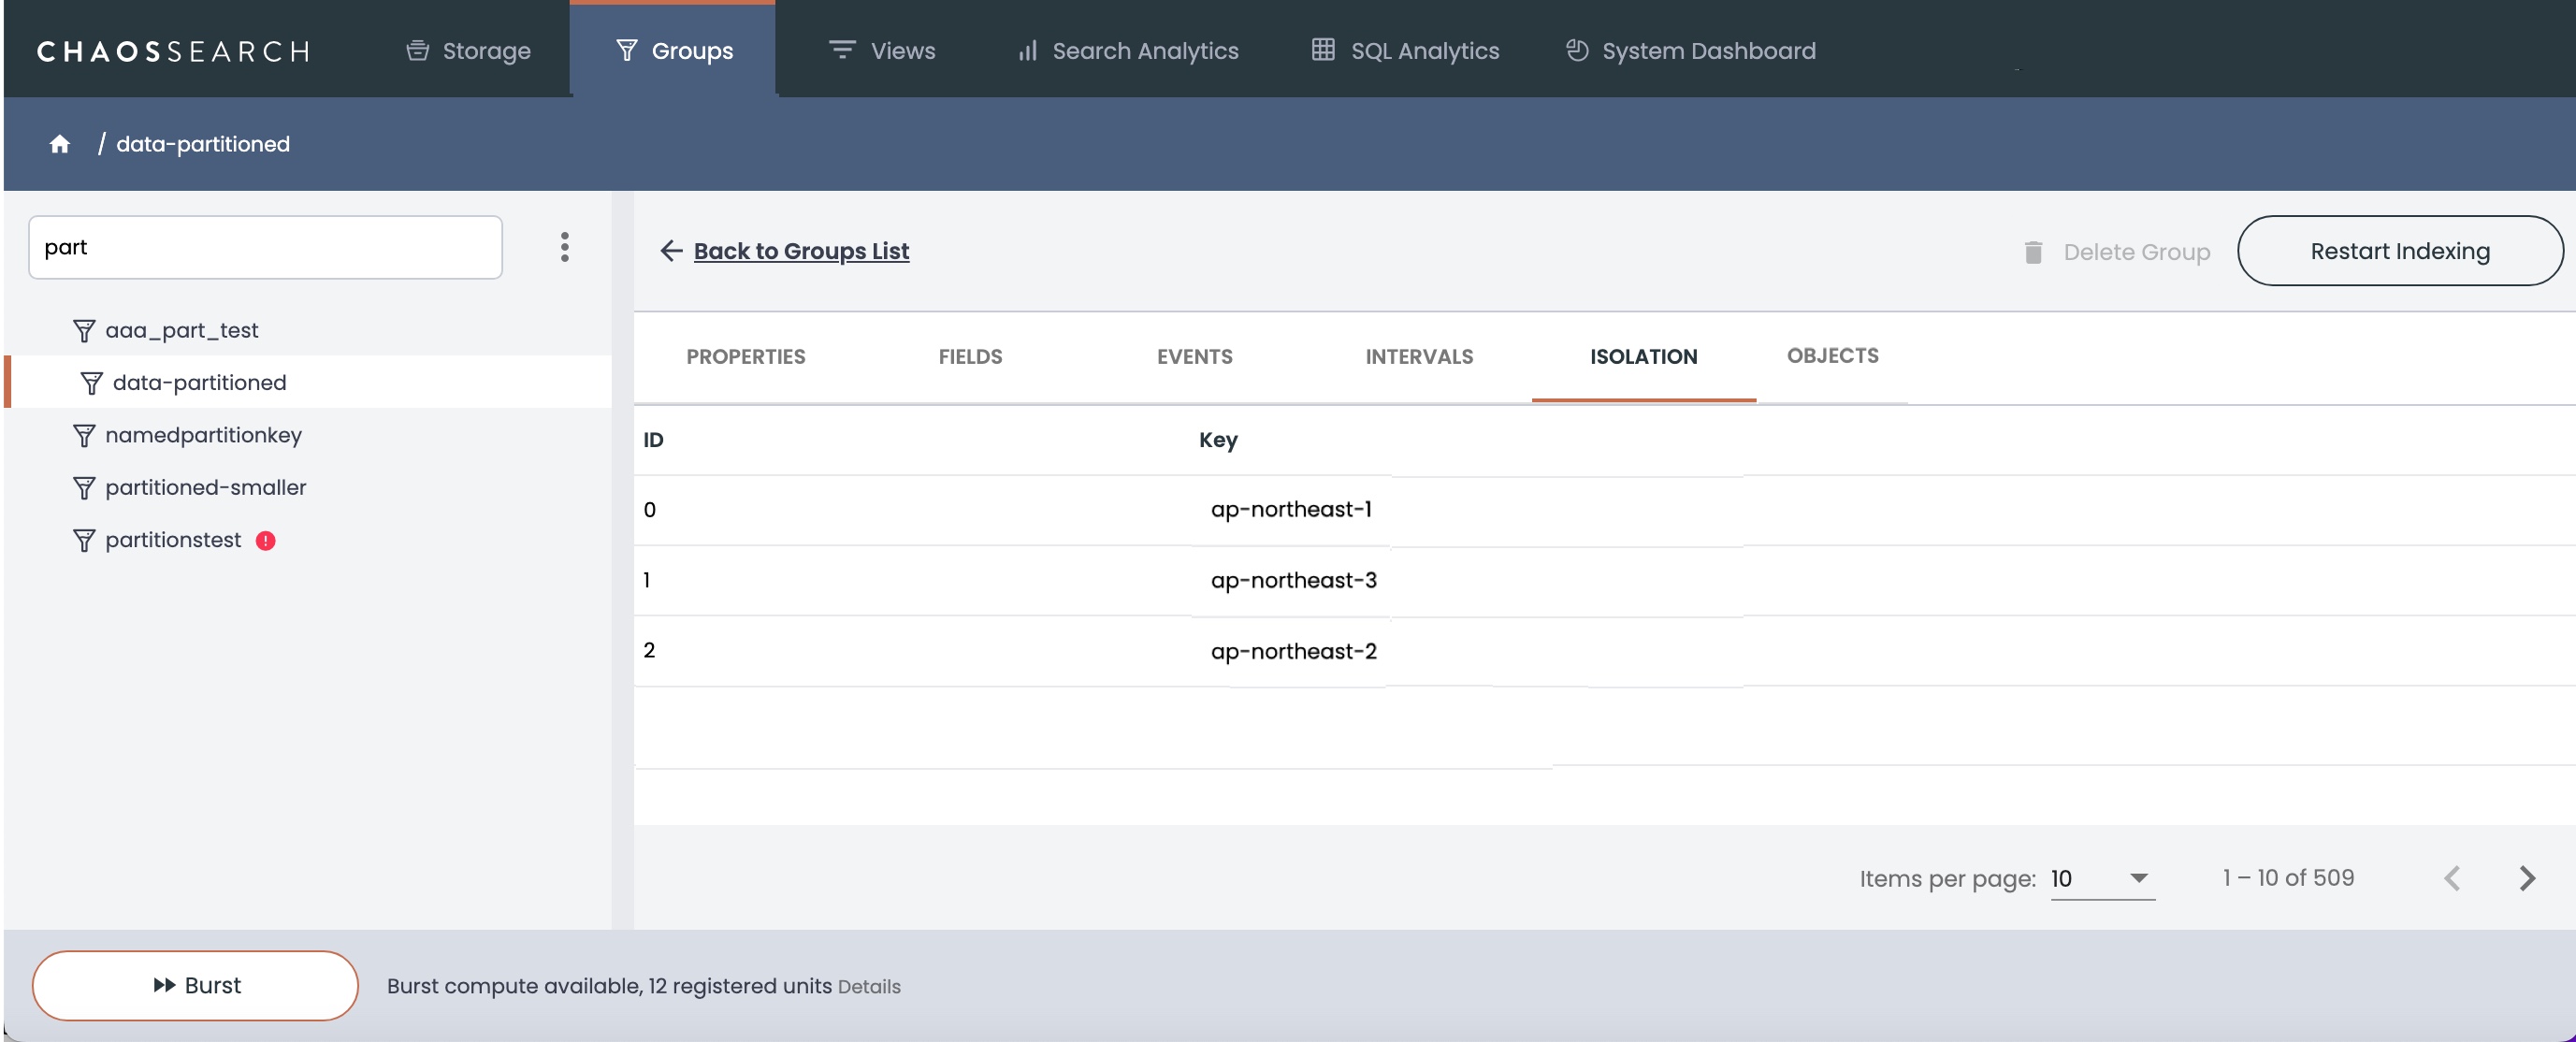Click the group search input field

tap(265, 247)
